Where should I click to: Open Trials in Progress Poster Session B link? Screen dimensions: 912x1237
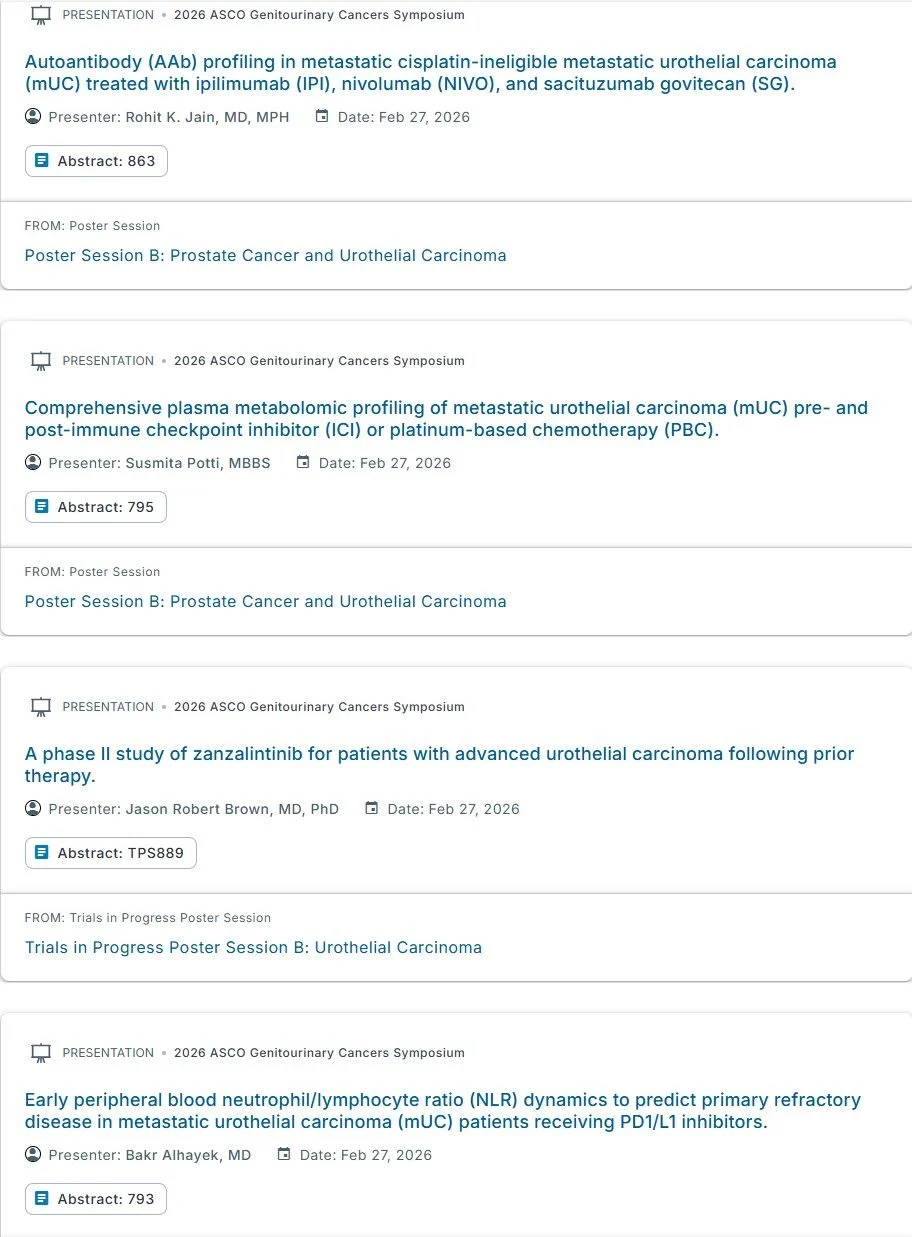(253, 947)
